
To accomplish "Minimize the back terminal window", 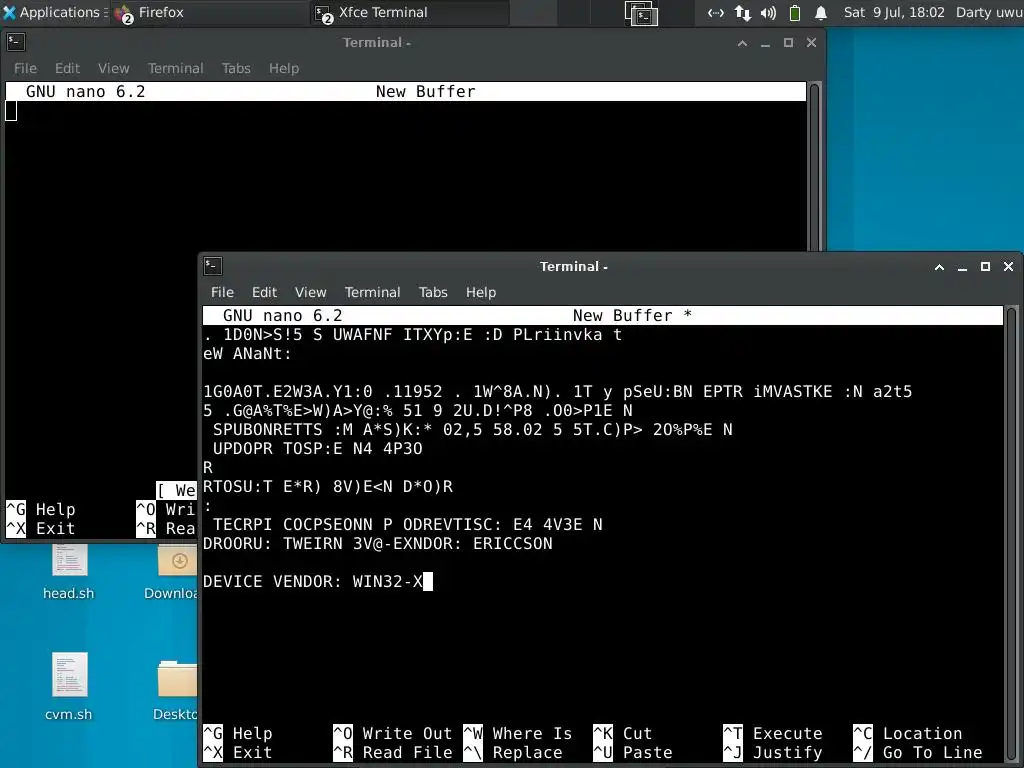I will click(765, 43).
